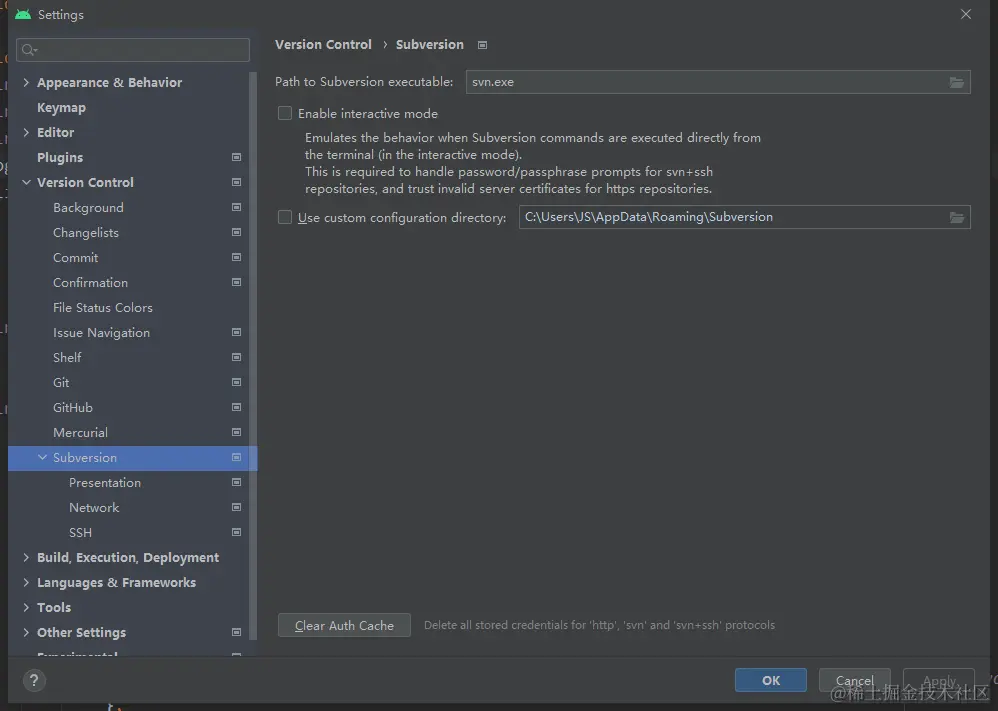Open the Mercurial settings page
The image size is (998, 711).
coord(80,432)
